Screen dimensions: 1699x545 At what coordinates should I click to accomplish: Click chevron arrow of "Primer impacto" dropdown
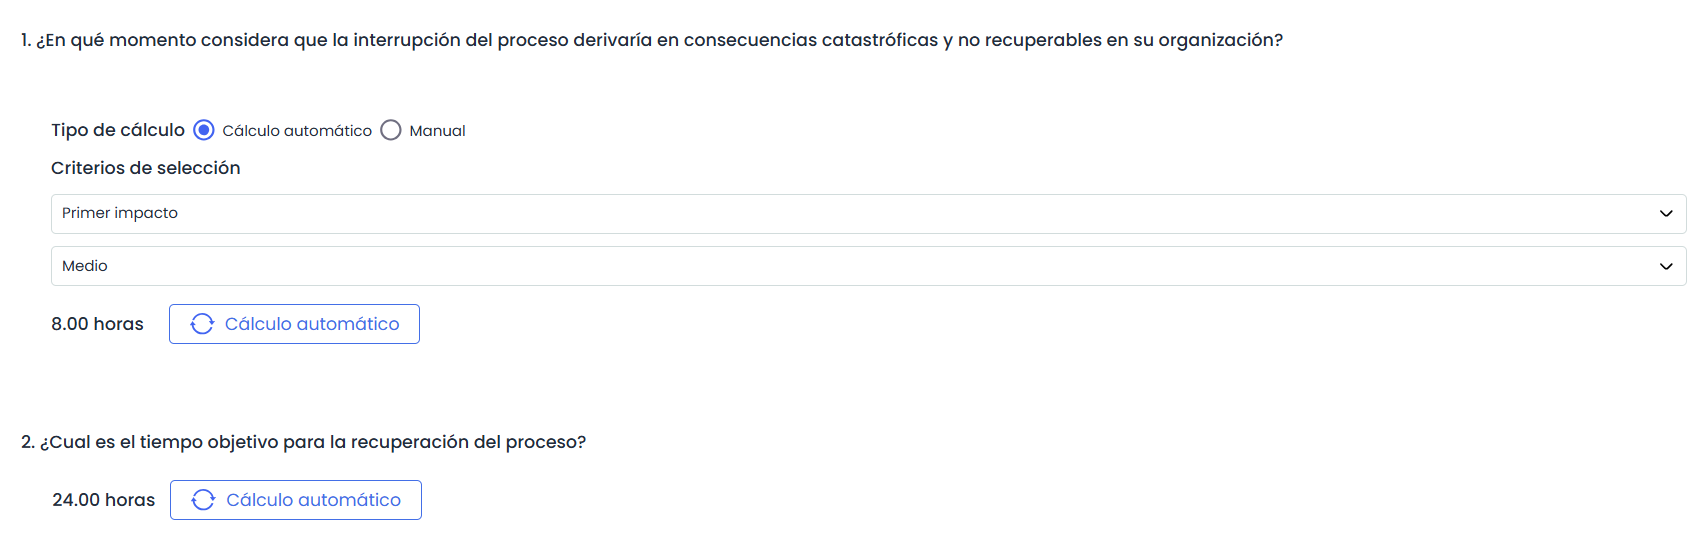[1666, 214]
